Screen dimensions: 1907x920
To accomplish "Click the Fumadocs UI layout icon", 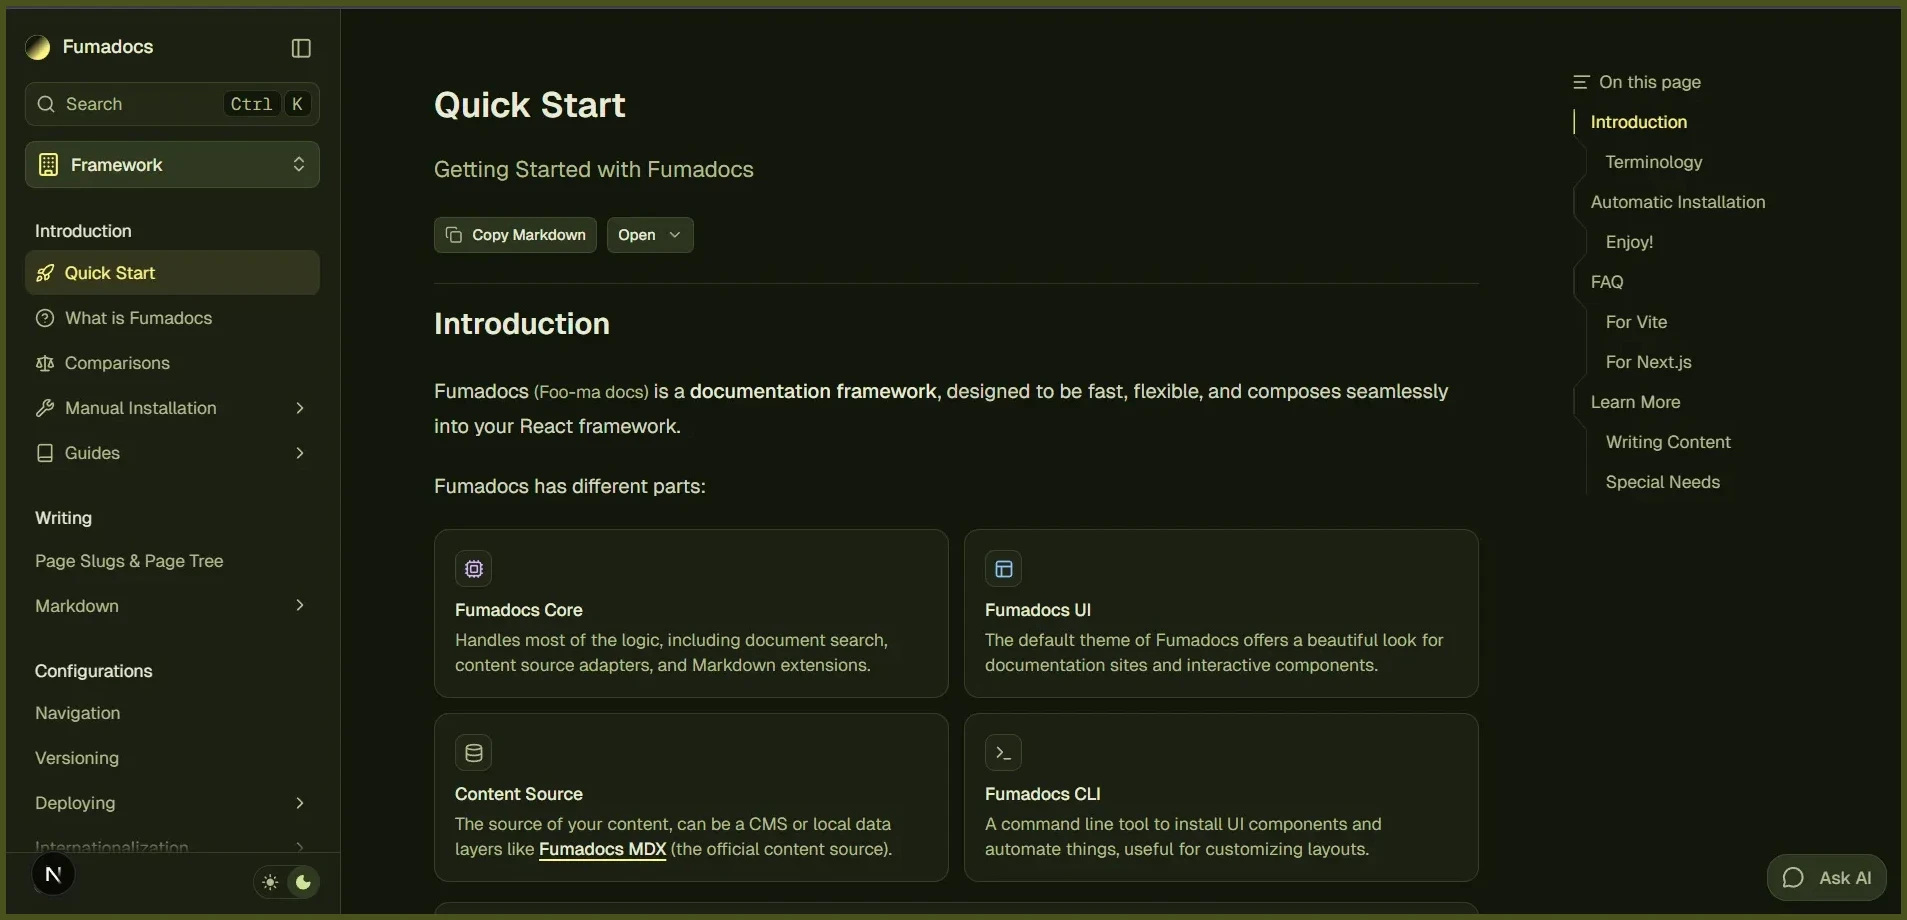I will point(1003,569).
